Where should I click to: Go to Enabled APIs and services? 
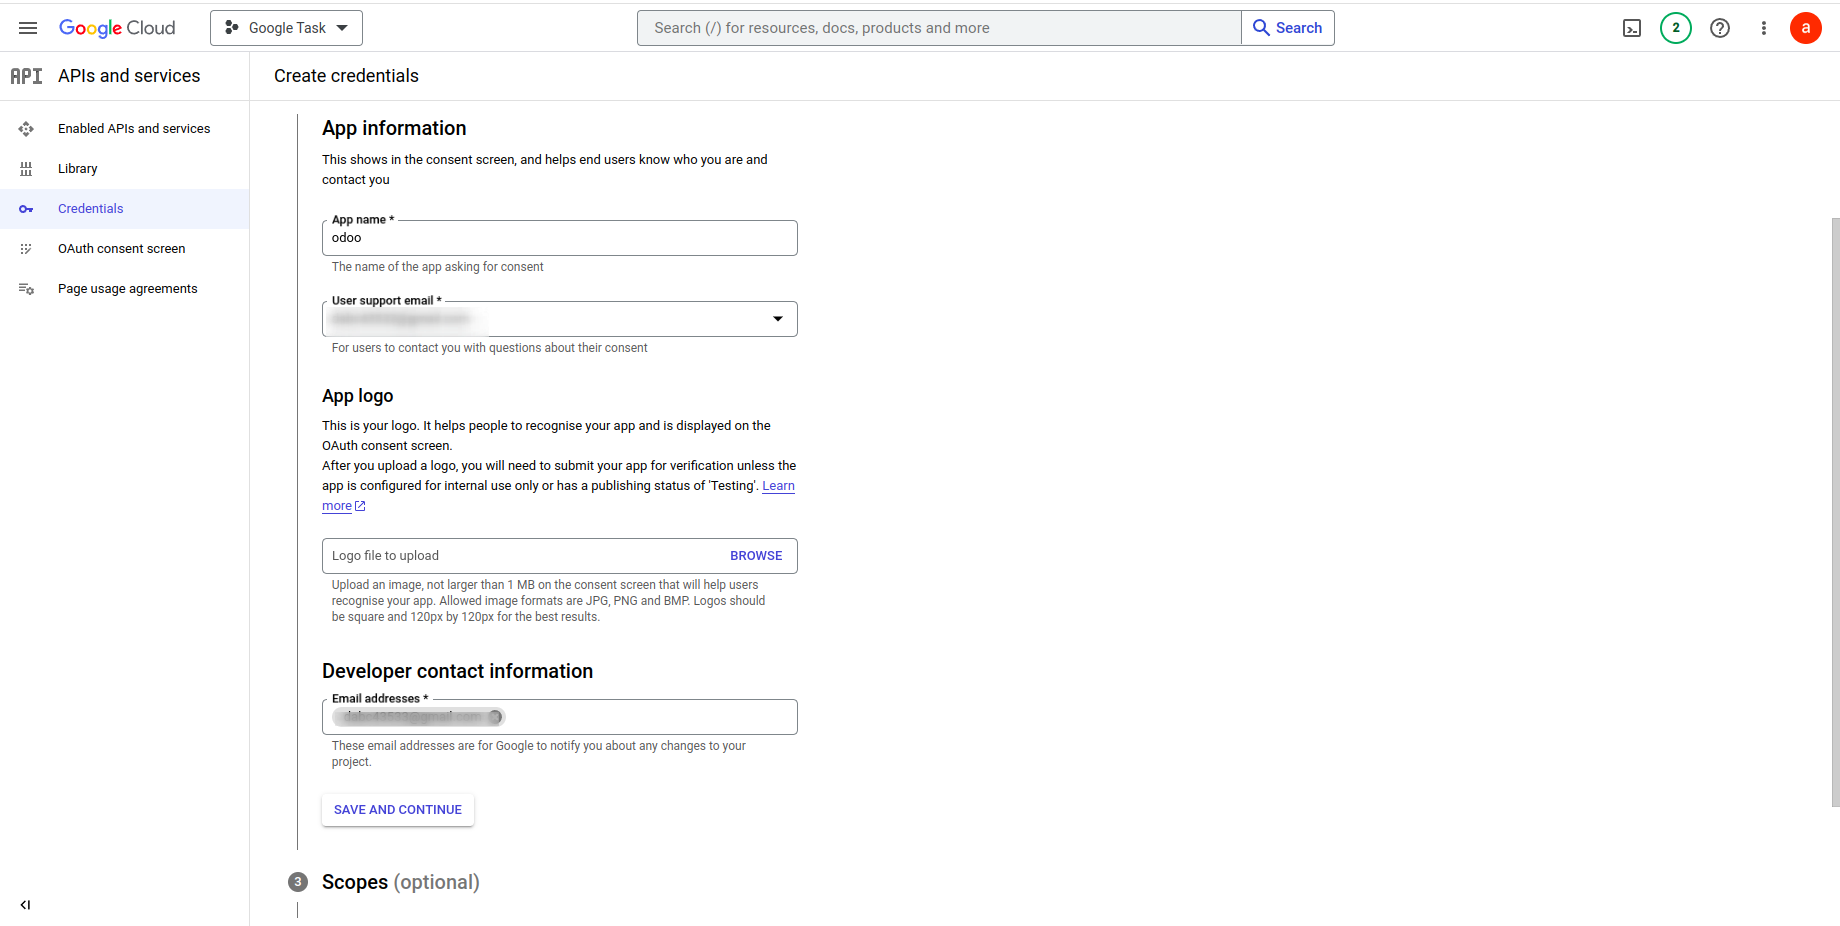pyautogui.click(x=134, y=129)
